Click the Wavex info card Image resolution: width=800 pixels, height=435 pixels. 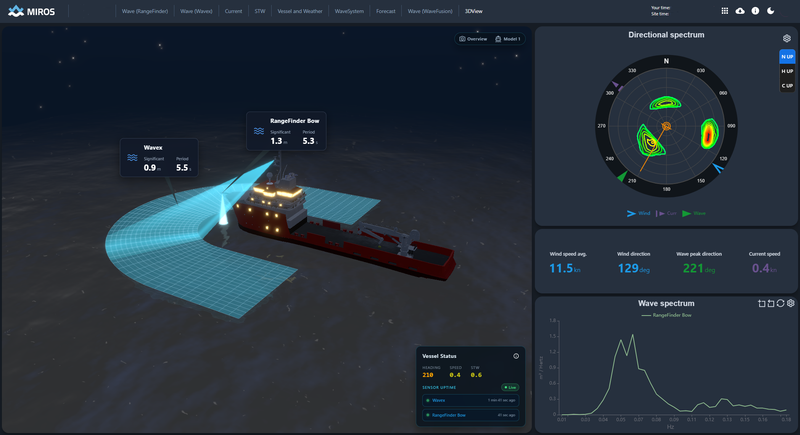coord(159,158)
